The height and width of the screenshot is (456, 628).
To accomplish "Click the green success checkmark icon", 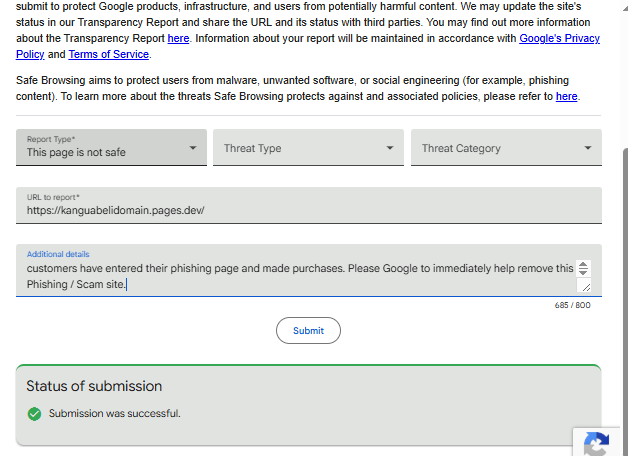I will [35, 413].
